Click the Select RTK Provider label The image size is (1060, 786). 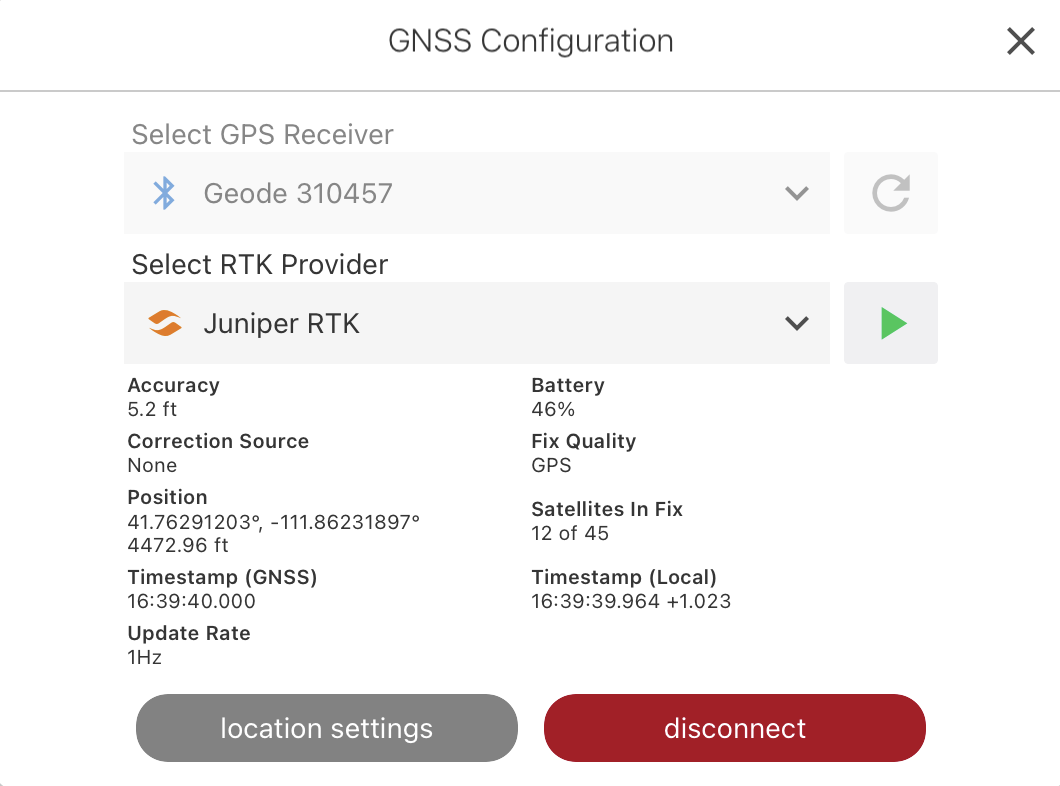pyautogui.click(x=260, y=264)
